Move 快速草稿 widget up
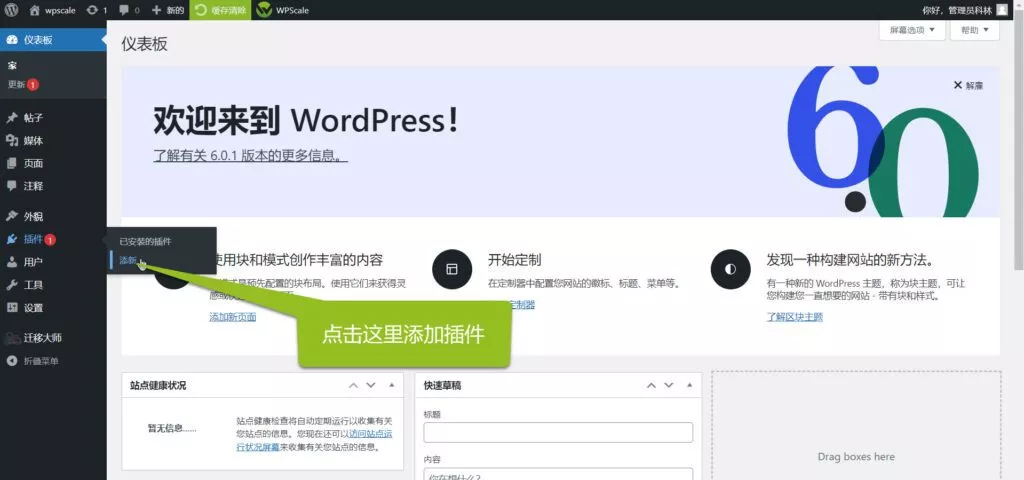 651,385
